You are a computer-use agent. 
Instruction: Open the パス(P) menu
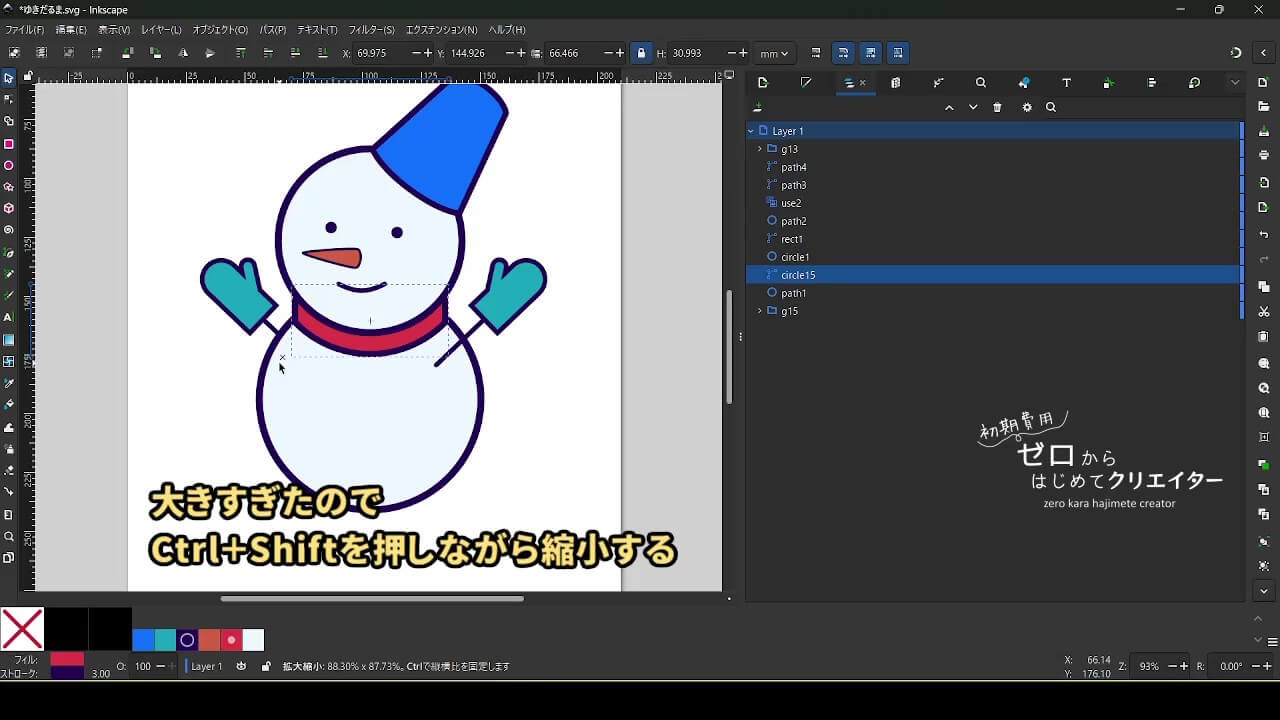coord(272,30)
